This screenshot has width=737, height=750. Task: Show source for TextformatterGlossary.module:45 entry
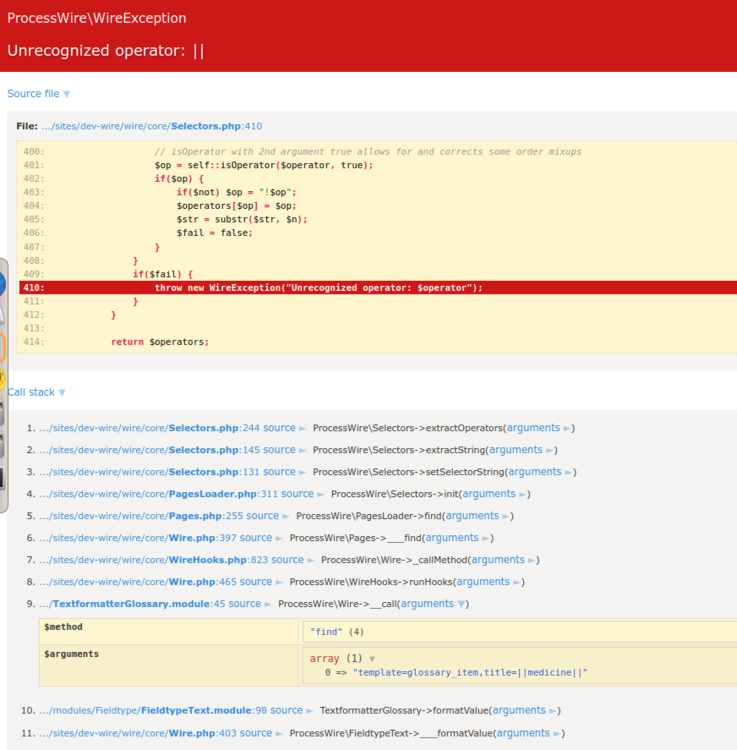tap(250, 604)
